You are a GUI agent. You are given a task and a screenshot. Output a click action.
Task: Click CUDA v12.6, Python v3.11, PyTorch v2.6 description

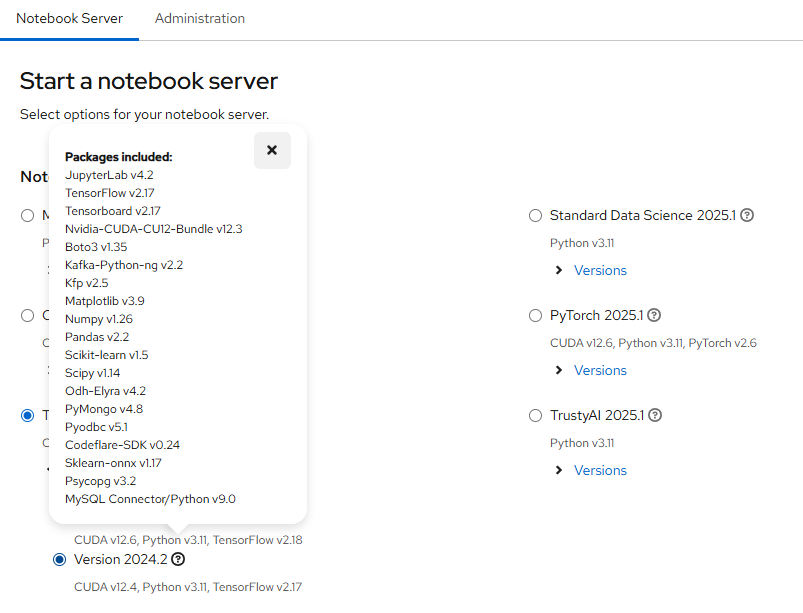pos(653,343)
